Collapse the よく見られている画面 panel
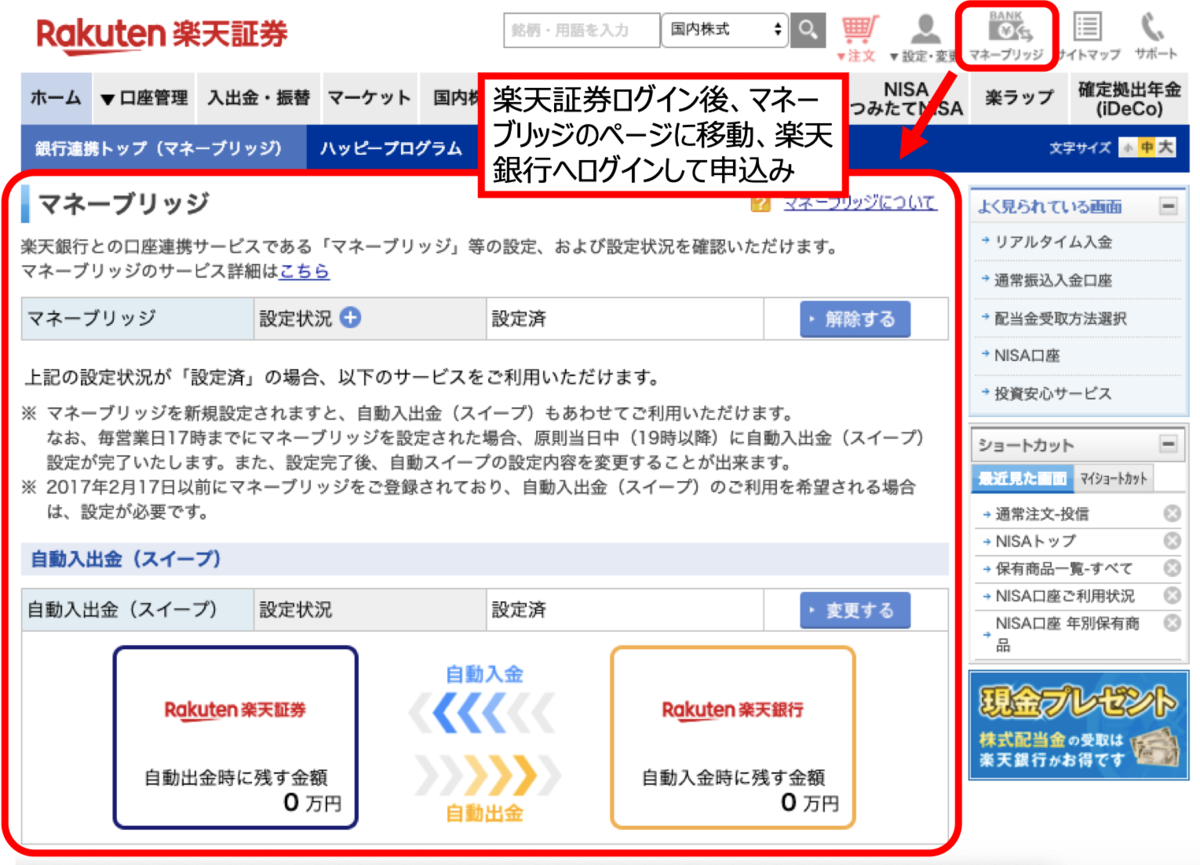Viewport: 1200px width, 865px height. pyautogui.click(x=1167, y=206)
